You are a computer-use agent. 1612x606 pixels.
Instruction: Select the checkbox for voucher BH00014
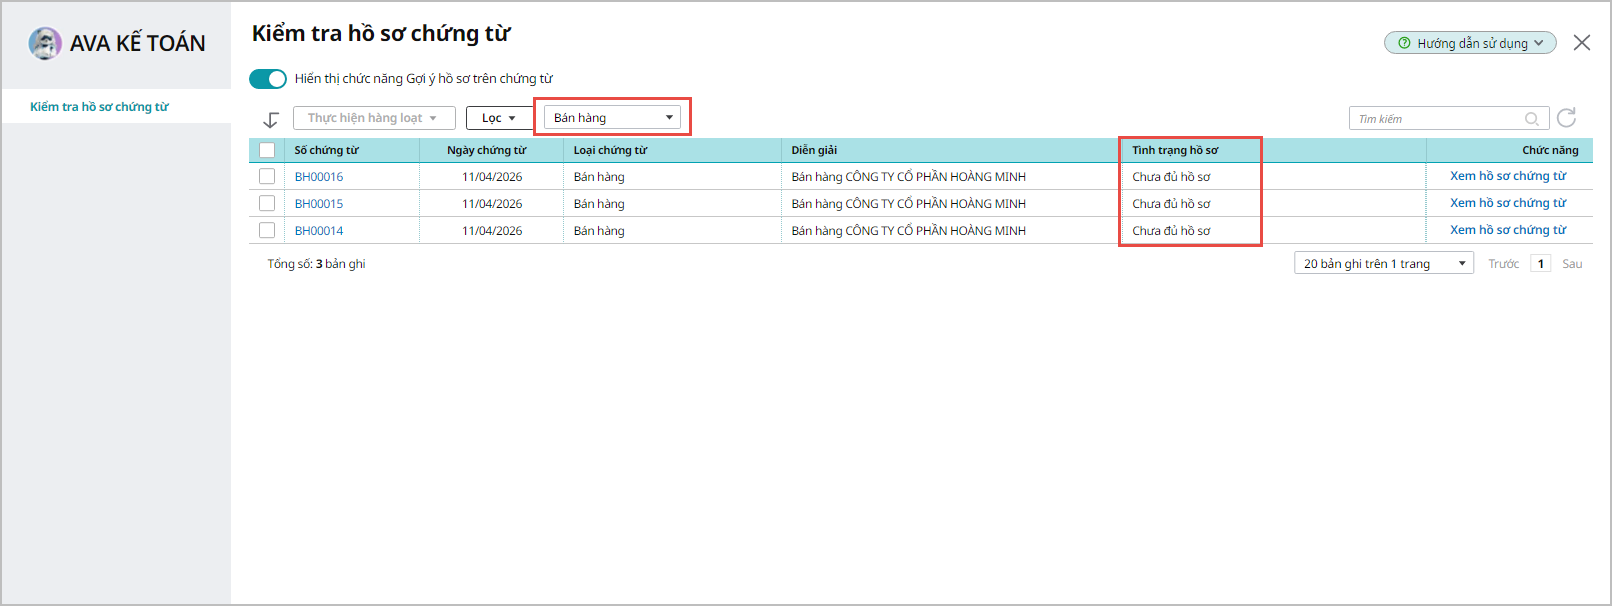(x=267, y=230)
